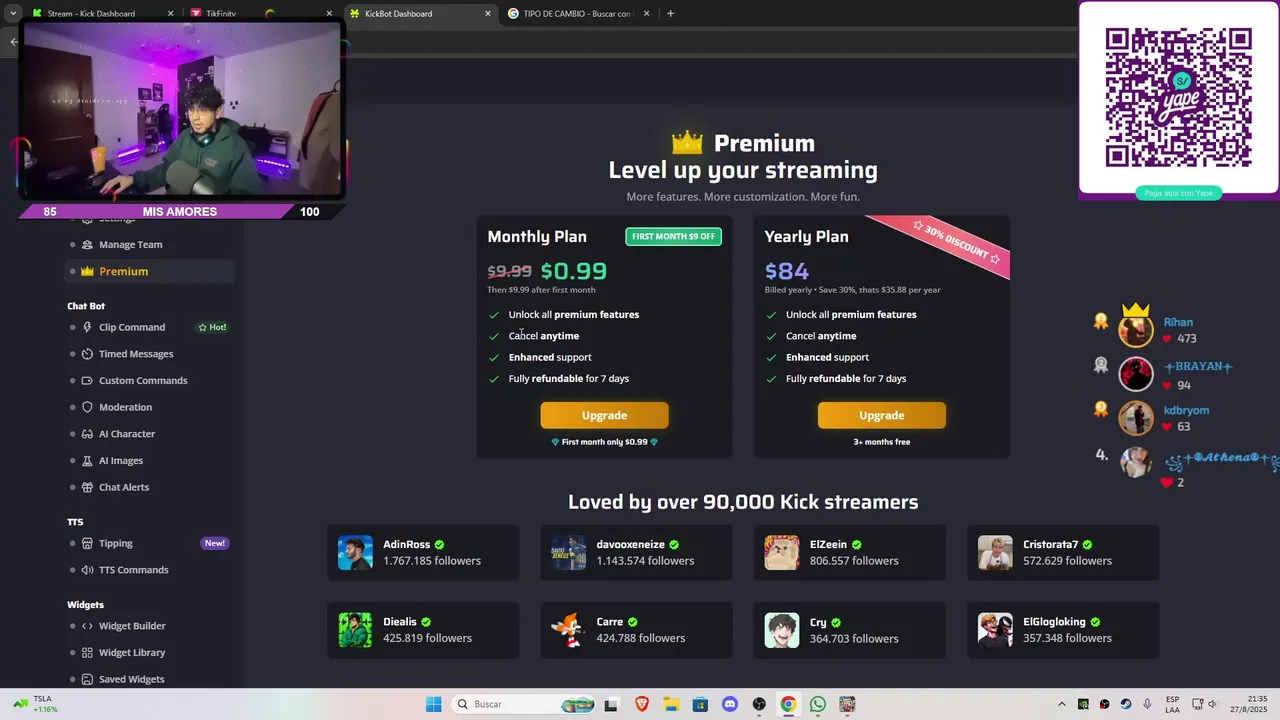The width and height of the screenshot is (1280, 720).
Task: Open the AI Images icon
Action: [87, 461]
